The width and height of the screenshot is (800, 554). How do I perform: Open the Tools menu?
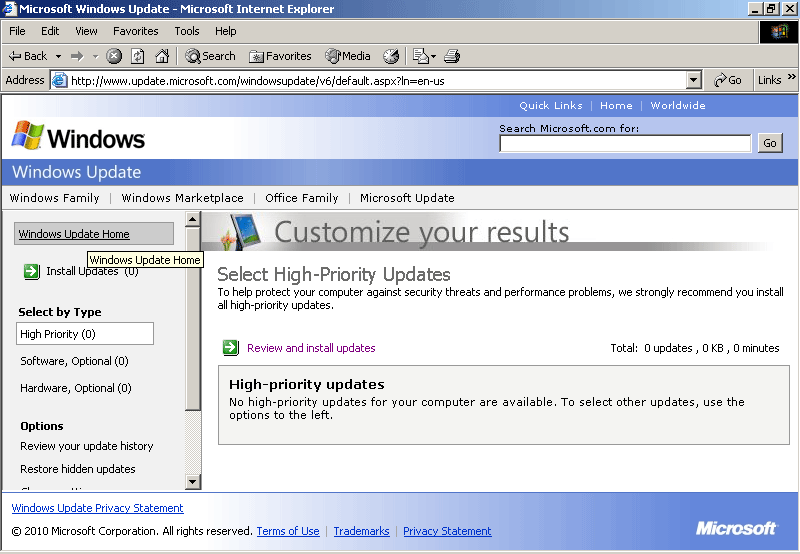187,31
